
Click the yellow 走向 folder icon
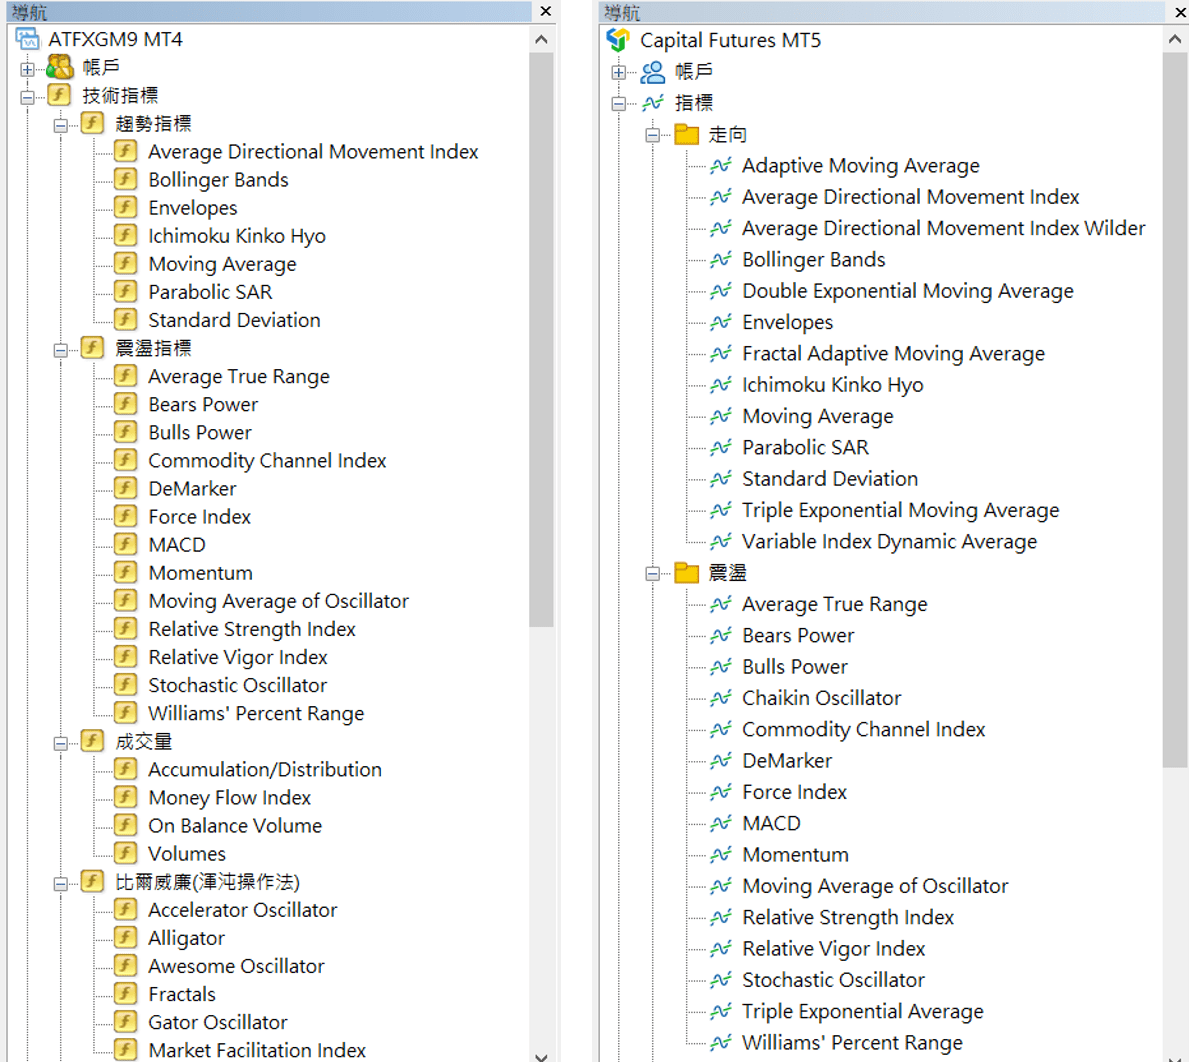tap(686, 134)
